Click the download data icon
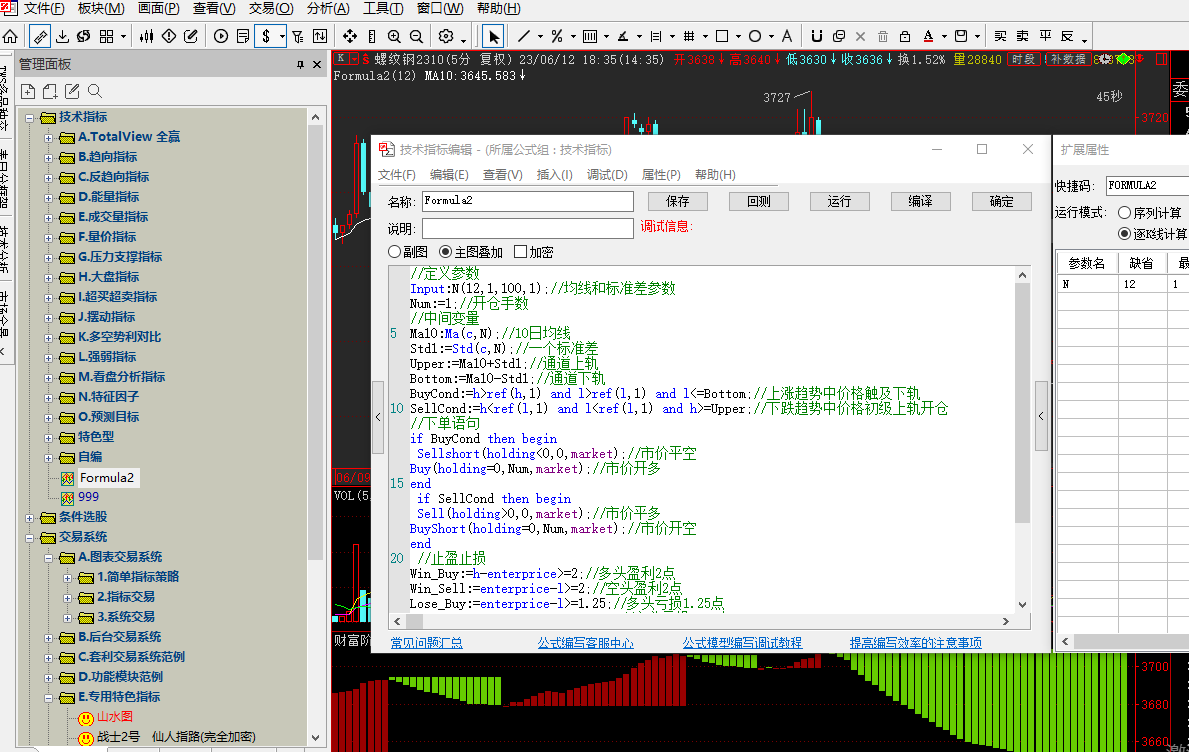The width and height of the screenshot is (1189, 752). point(62,36)
